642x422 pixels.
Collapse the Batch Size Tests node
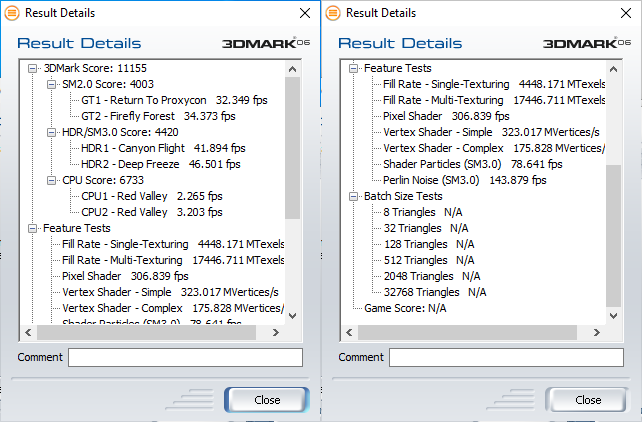353,196
